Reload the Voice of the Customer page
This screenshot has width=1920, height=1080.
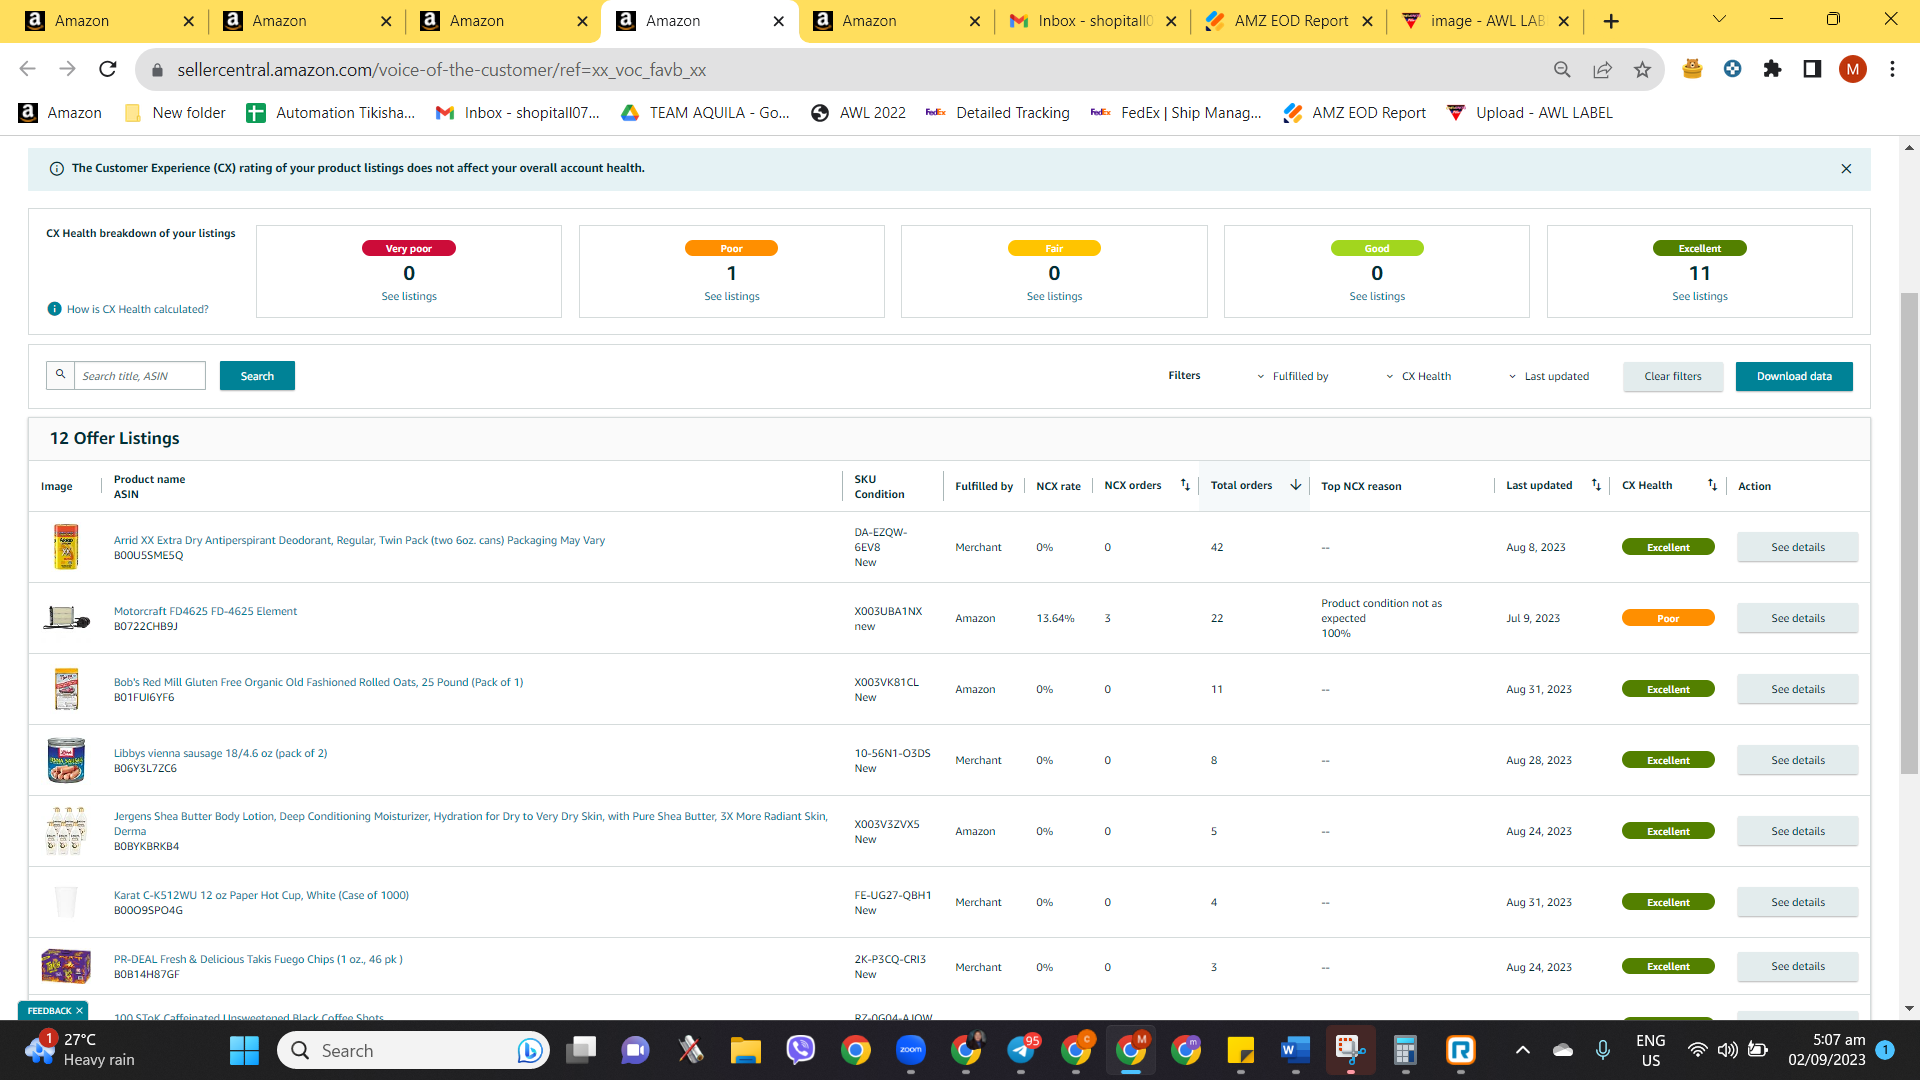coord(108,69)
